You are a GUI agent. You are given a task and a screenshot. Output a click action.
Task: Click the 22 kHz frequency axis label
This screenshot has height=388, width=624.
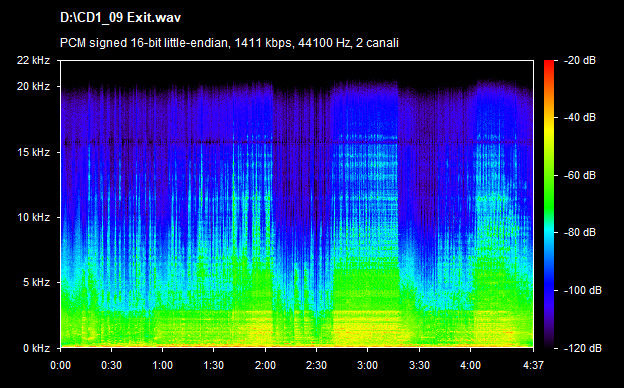click(33, 60)
